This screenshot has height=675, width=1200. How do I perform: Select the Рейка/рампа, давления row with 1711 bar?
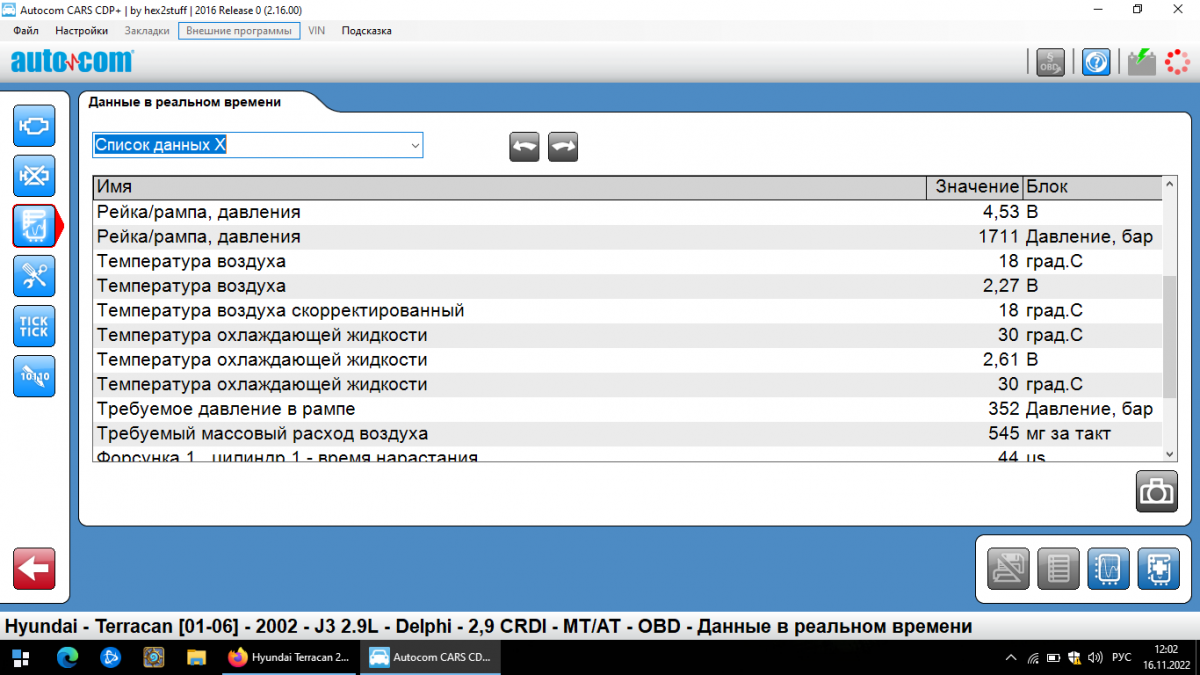click(628, 237)
